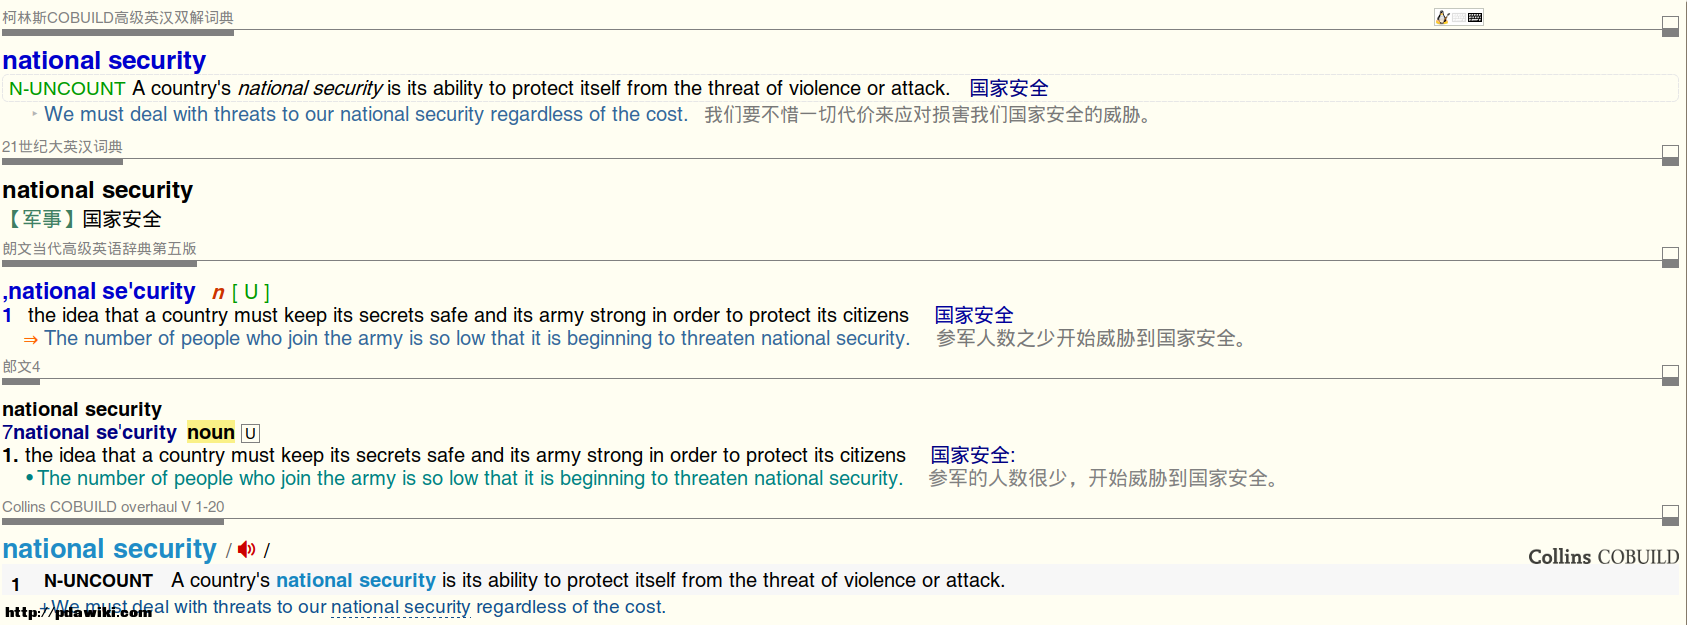Play pronunciation via red speaker icon
The width and height of the screenshot is (1687, 625).
[247, 550]
